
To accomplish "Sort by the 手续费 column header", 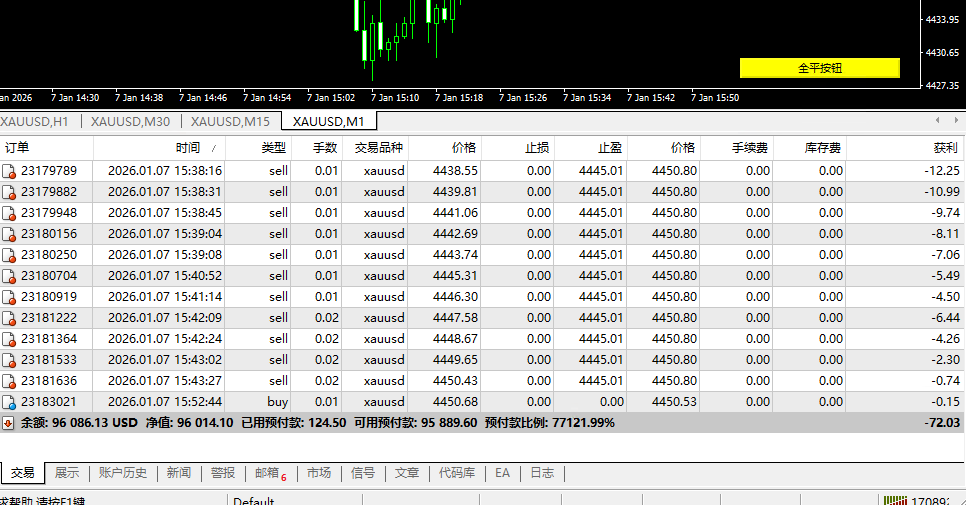I will point(737,148).
